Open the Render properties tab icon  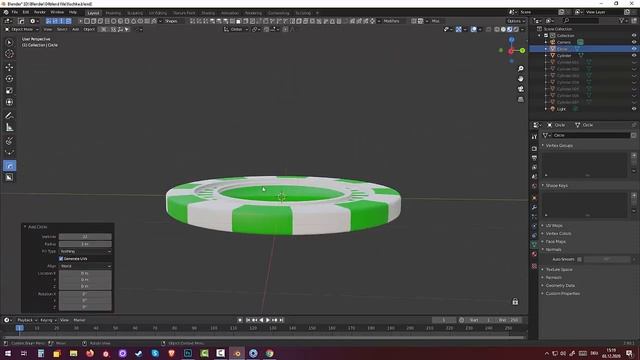tap(534, 149)
